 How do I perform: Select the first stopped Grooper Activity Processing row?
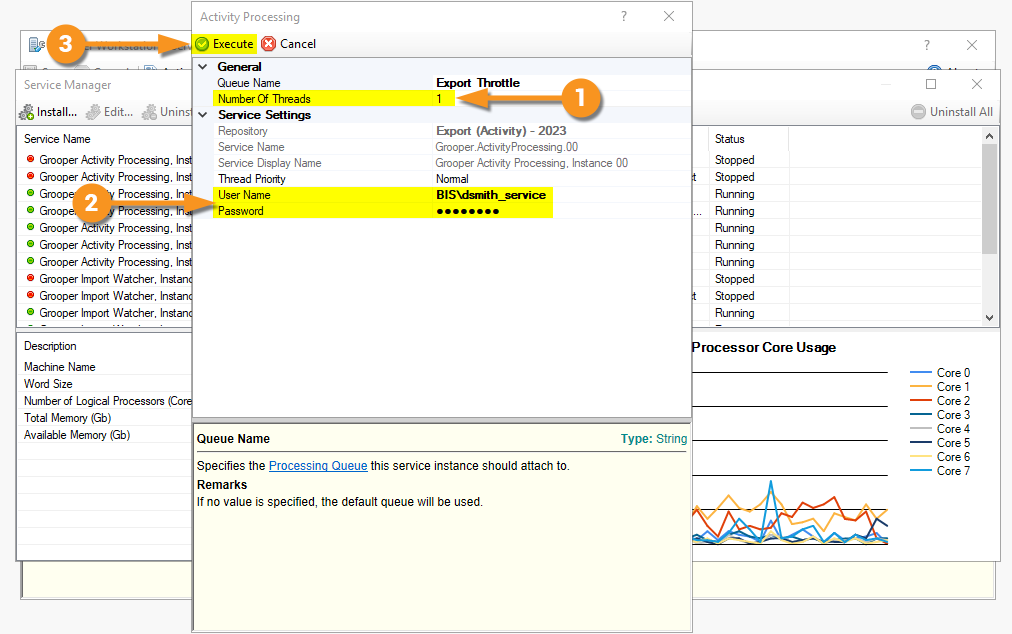106,159
